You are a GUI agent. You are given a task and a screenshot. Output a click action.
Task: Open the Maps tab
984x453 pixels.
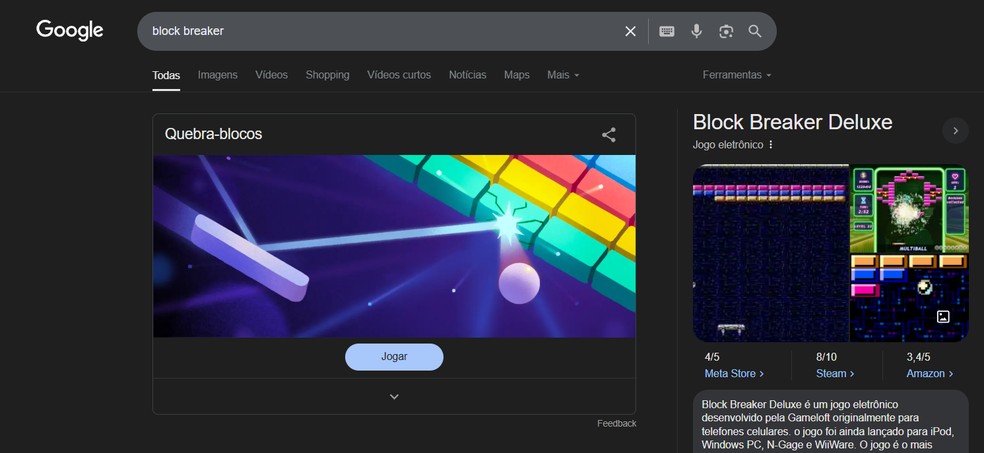click(516, 75)
